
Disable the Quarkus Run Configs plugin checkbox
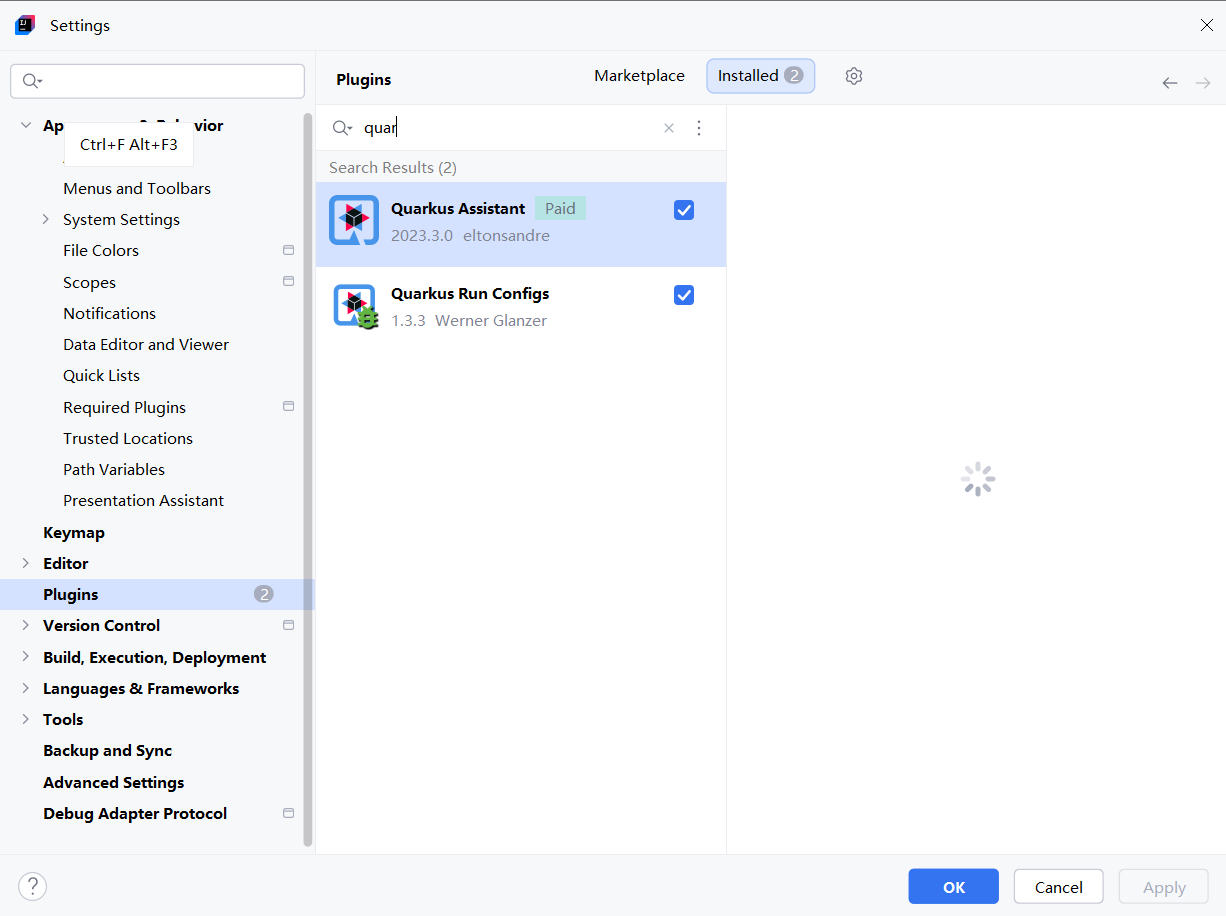pyautogui.click(x=684, y=295)
